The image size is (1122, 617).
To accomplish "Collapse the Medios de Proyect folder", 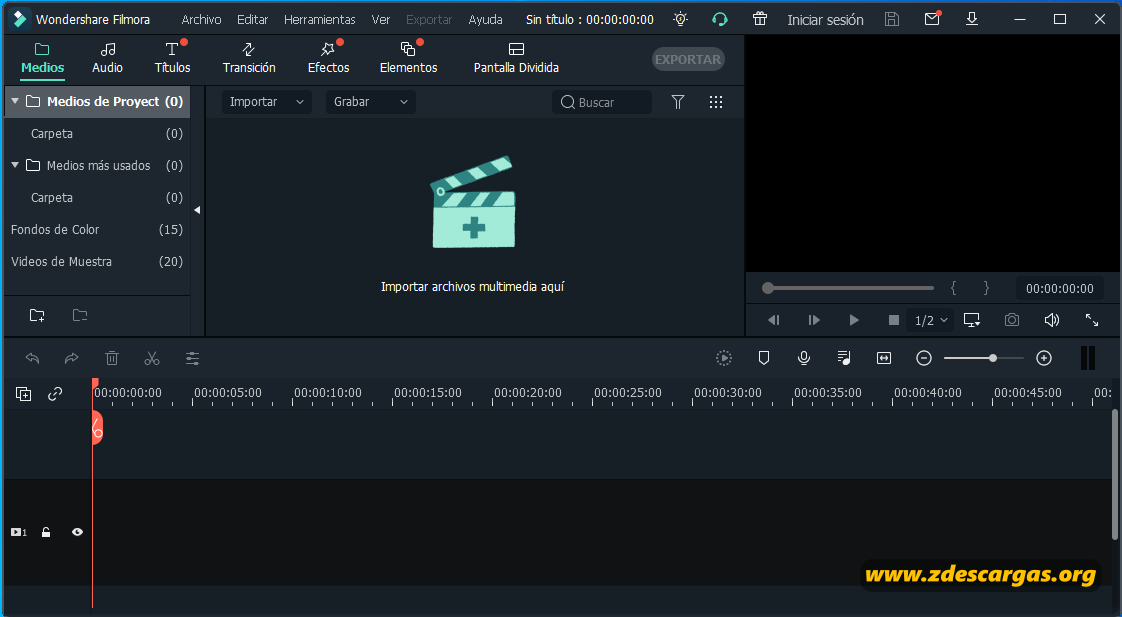I will point(14,101).
